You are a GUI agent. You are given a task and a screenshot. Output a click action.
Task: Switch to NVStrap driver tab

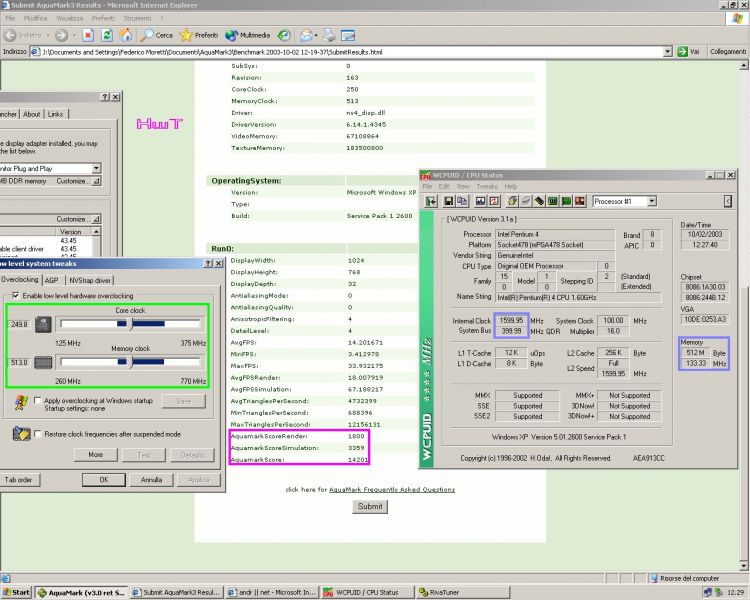point(90,280)
